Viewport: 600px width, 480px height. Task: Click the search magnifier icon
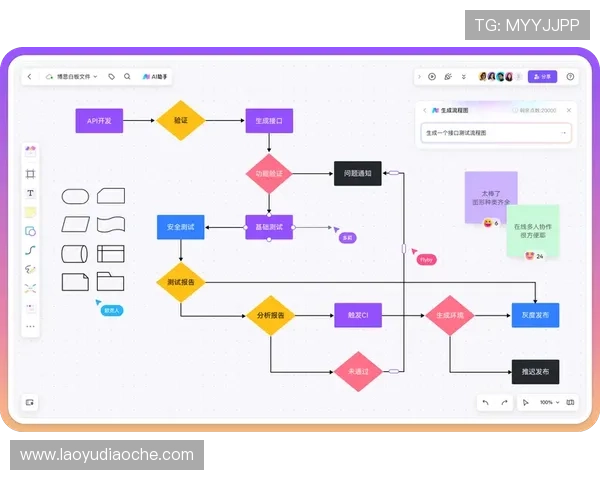pos(127,76)
